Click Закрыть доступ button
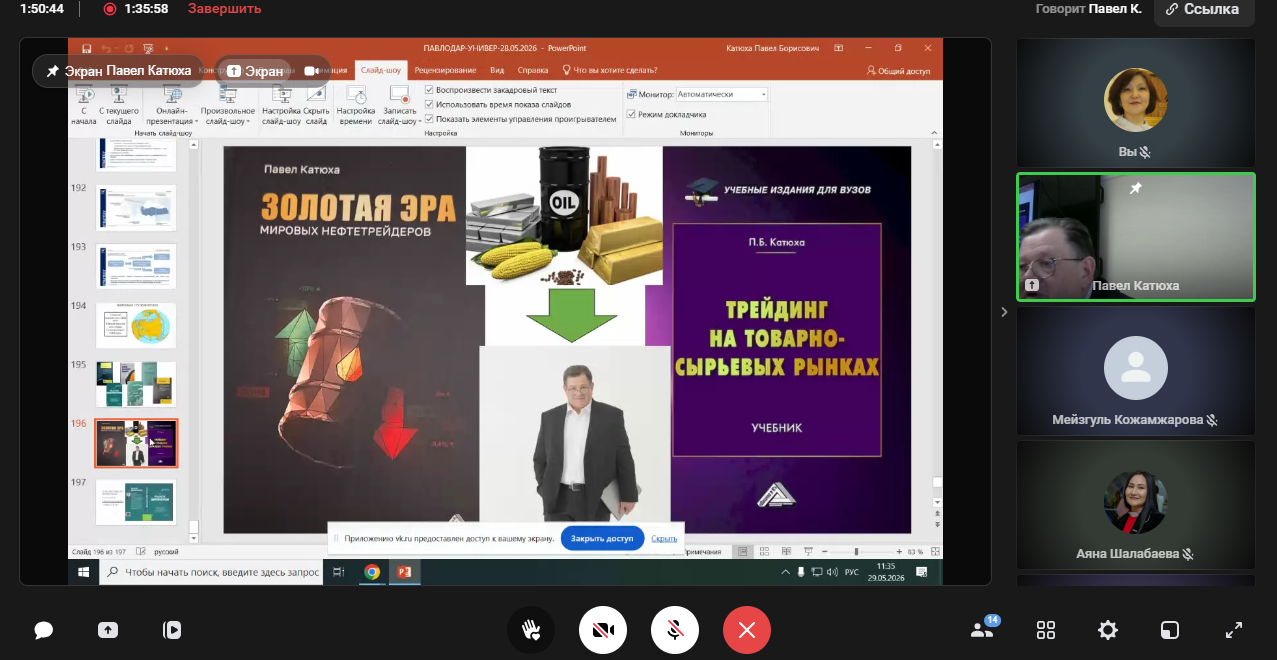The width and height of the screenshot is (1277, 660). click(602, 538)
